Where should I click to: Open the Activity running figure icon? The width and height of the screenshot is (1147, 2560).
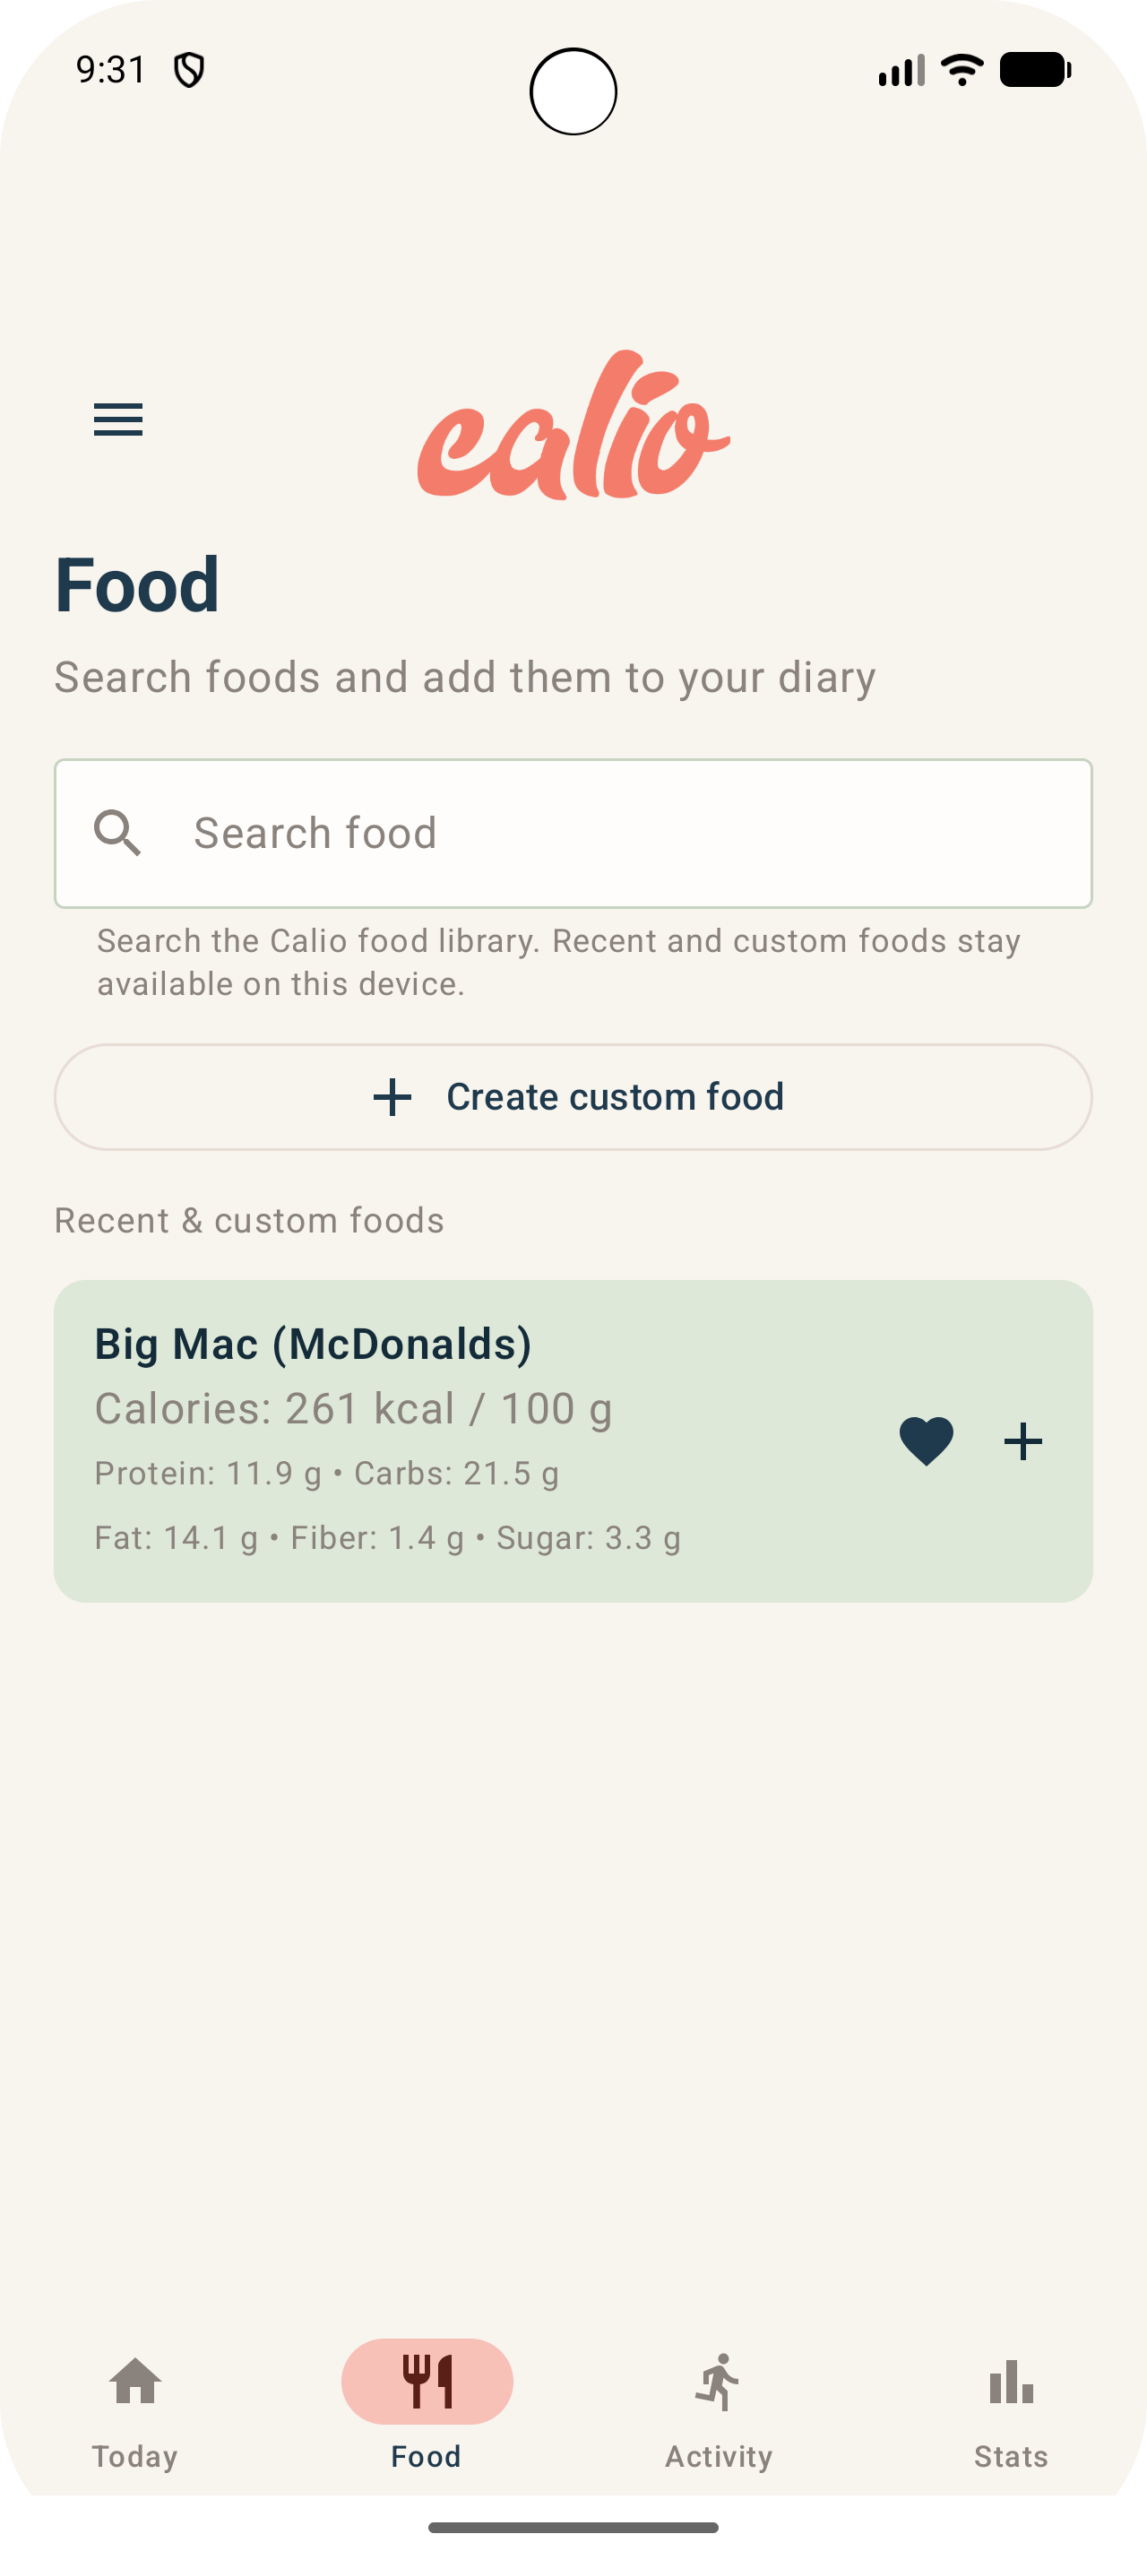click(718, 2381)
